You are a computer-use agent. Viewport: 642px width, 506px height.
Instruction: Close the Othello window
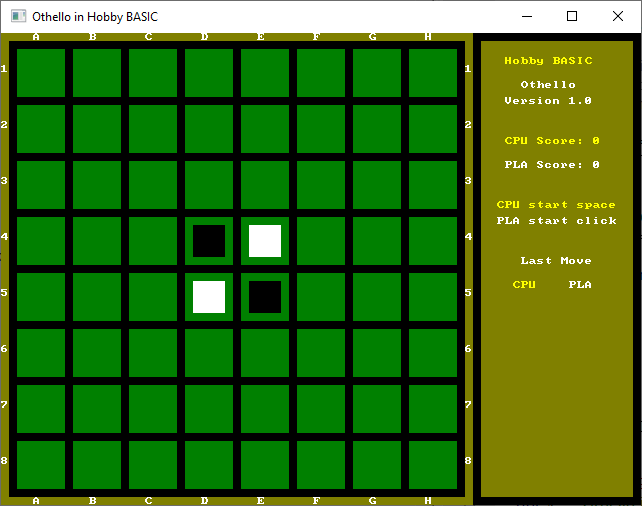point(618,16)
